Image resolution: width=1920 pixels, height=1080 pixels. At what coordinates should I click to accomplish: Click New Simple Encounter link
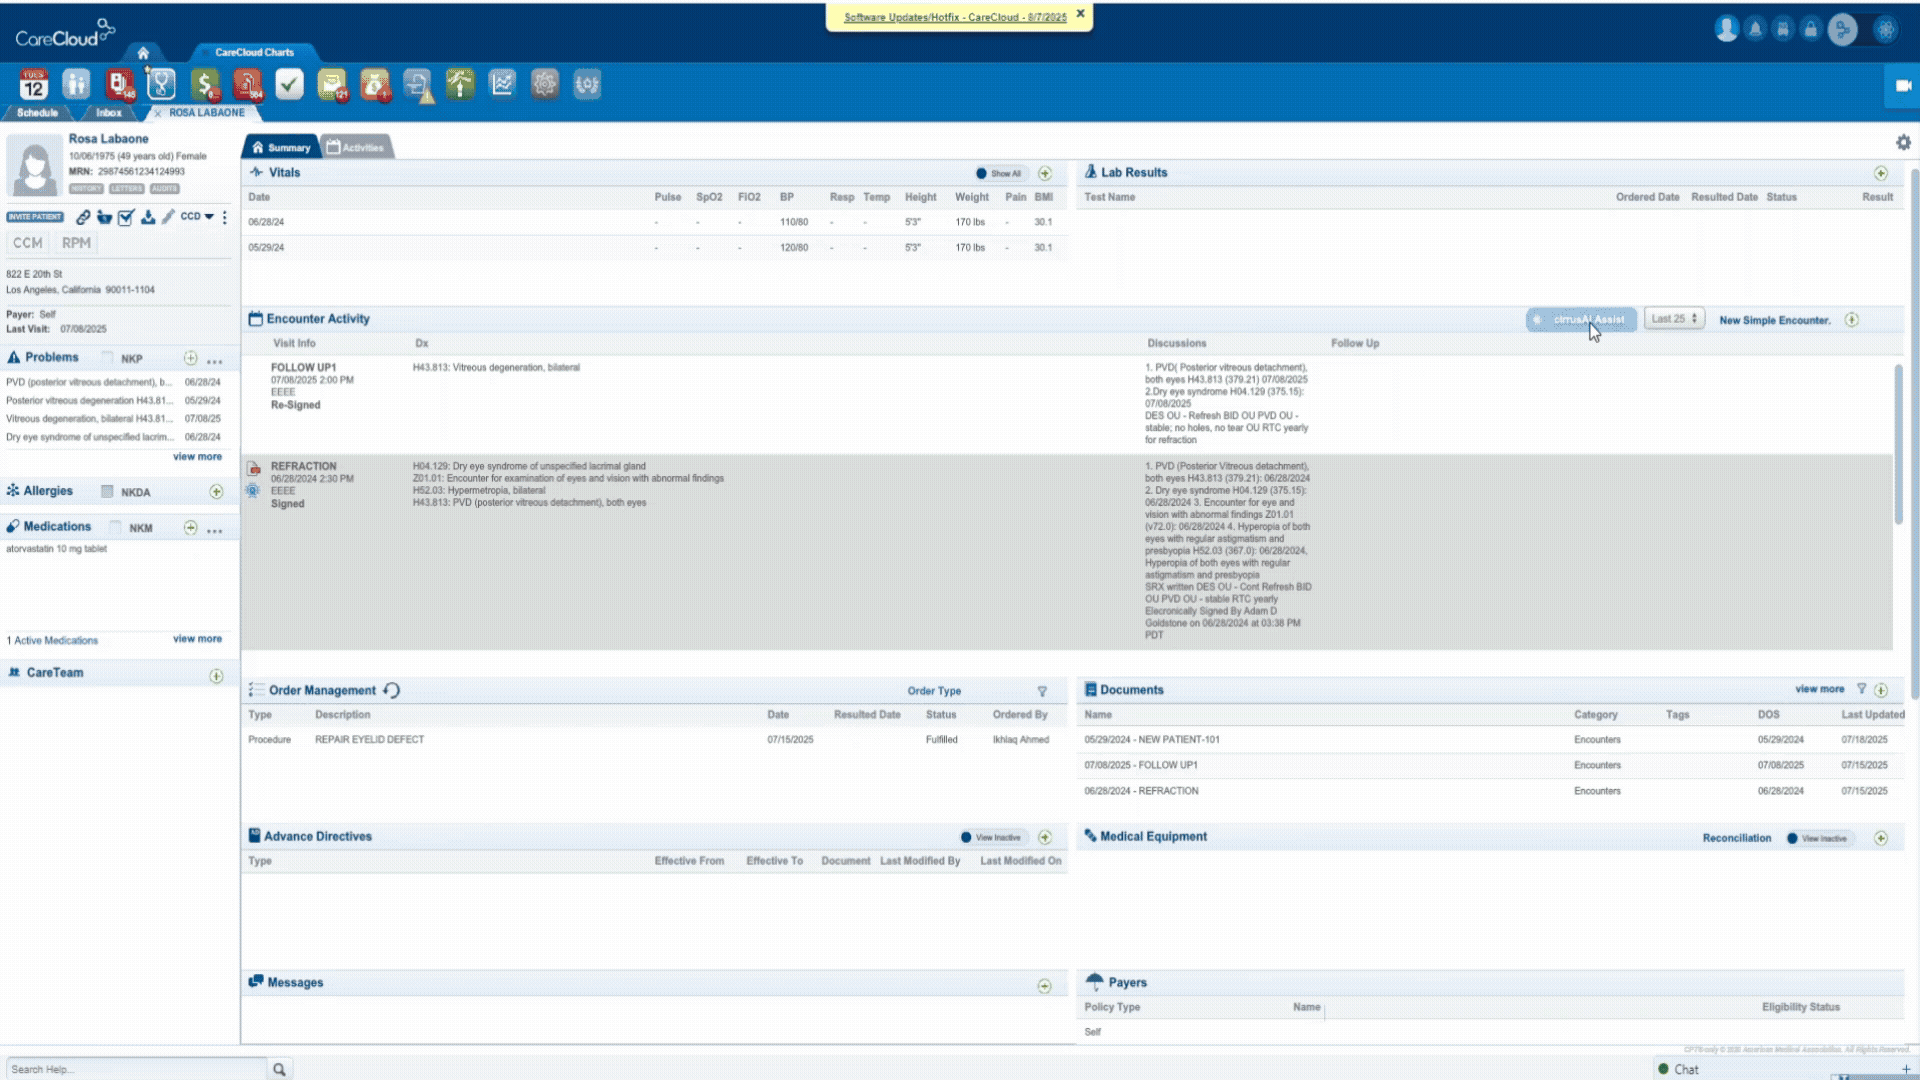pos(1774,320)
